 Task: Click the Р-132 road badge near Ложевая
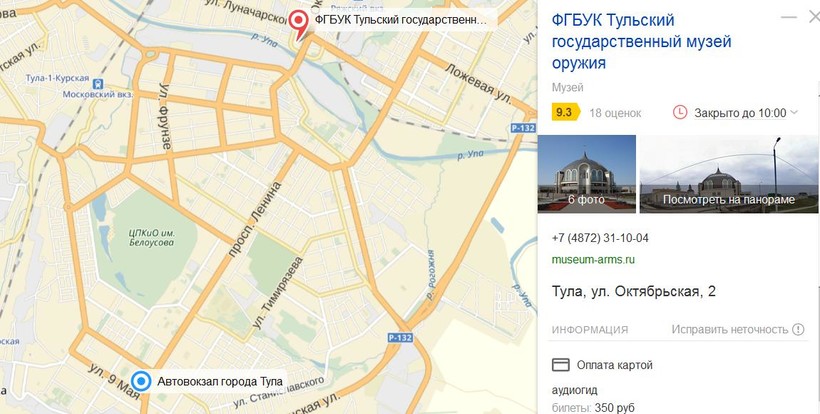(x=522, y=129)
